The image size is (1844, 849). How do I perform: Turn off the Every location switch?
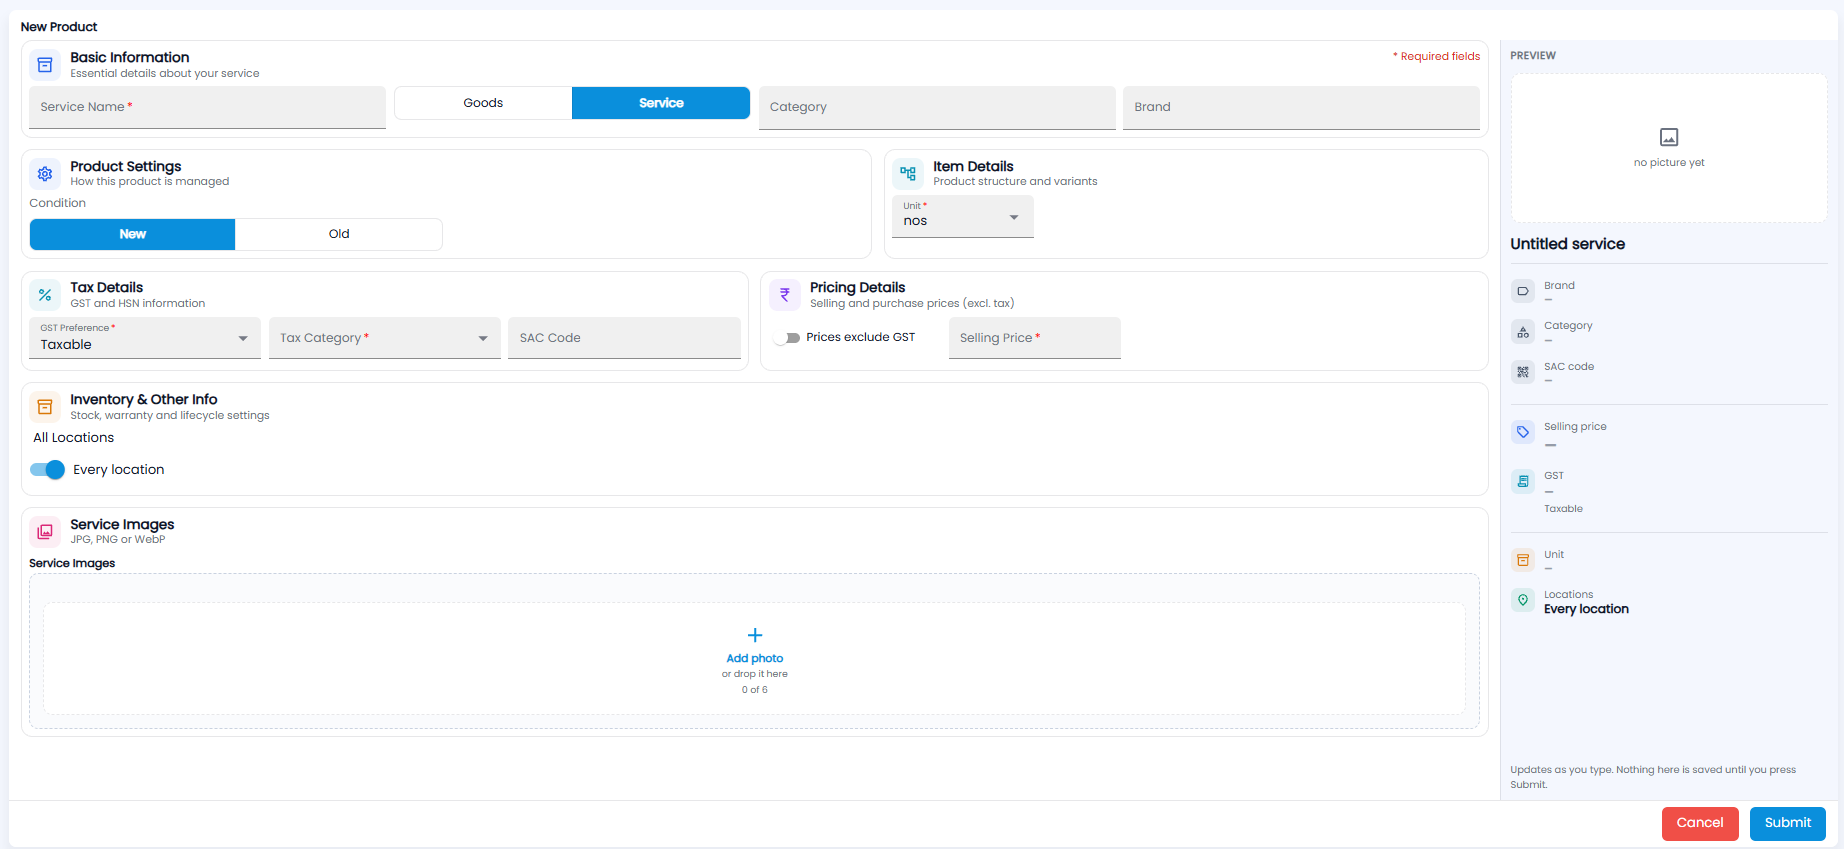47,470
